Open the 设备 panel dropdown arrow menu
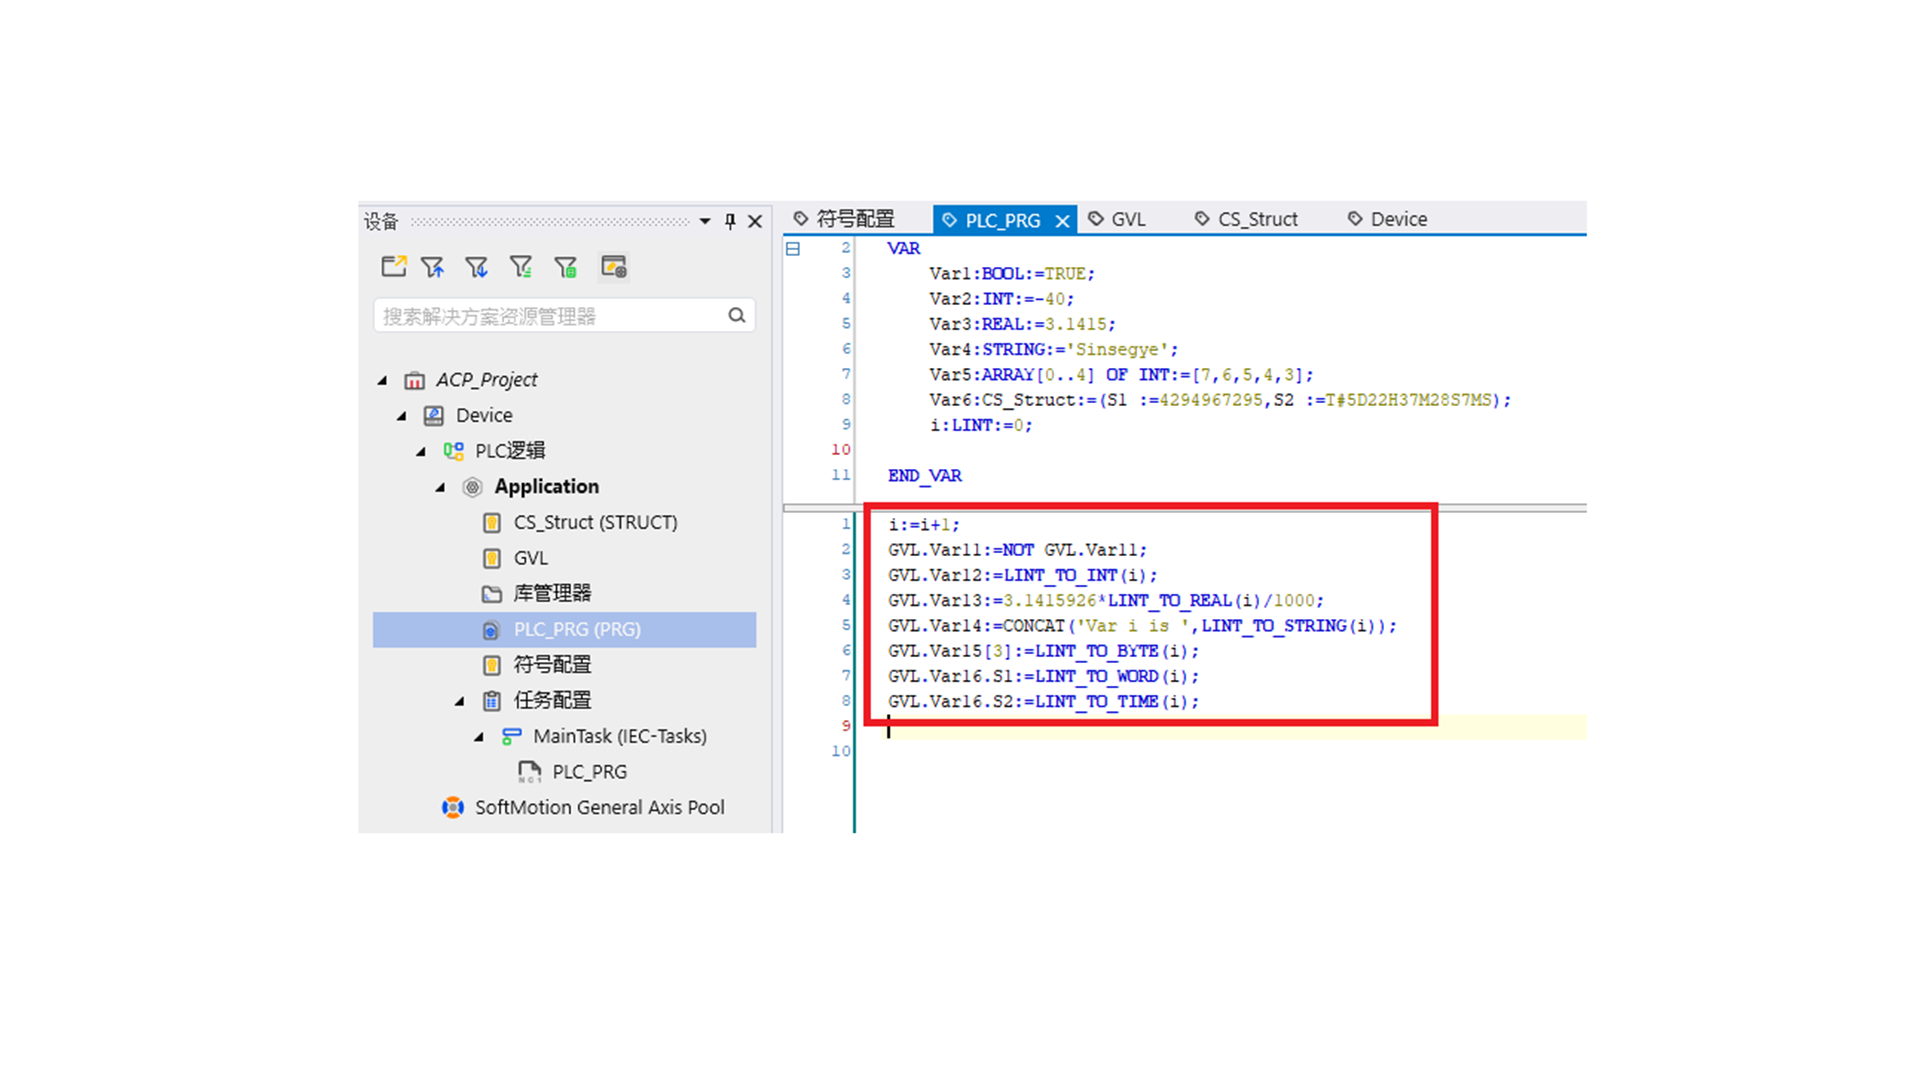Screen dimensions: 1920x1080 705,221
